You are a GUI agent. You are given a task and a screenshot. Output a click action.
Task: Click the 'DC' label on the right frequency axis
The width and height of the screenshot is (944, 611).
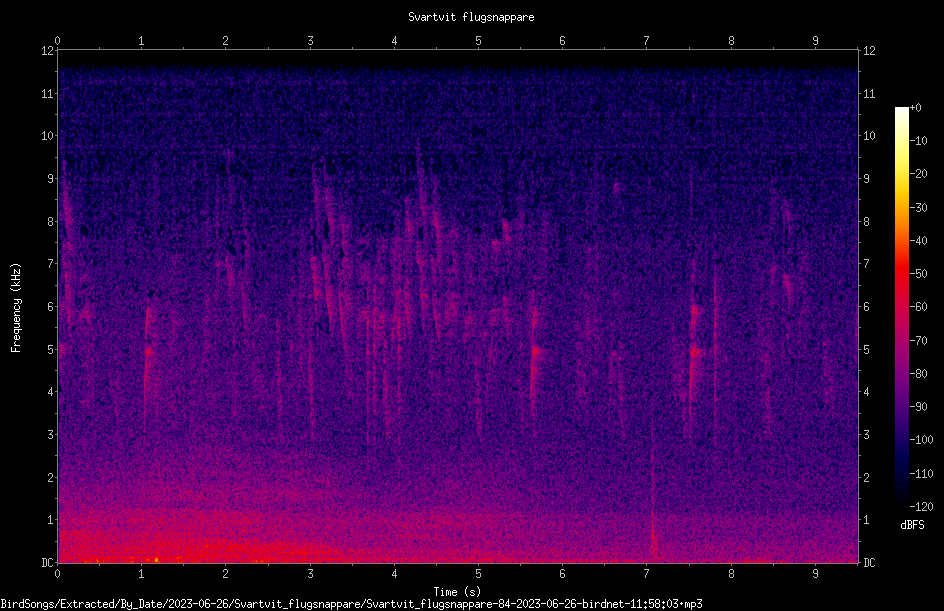point(869,563)
